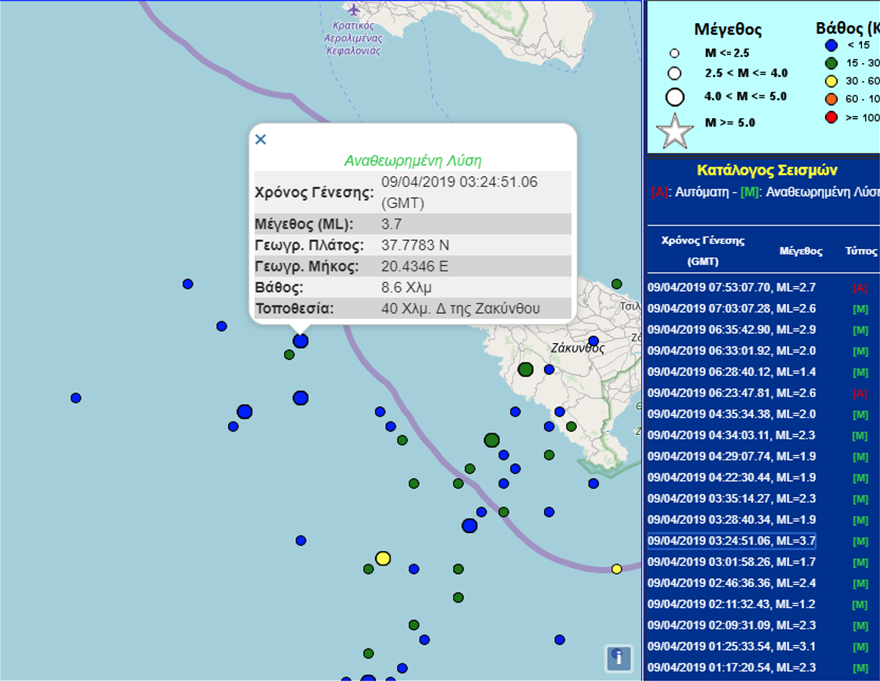Click the Ζάκυνθος city label on map
The width and height of the screenshot is (880, 681).
coord(577,349)
